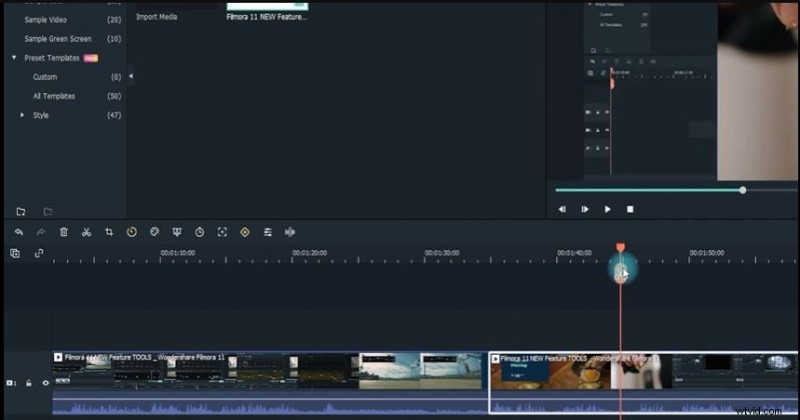Create a new folder in media panel
Image resolution: width=800 pixels, height=420 pixels.
pyautogui.click(x=21, y=211)
